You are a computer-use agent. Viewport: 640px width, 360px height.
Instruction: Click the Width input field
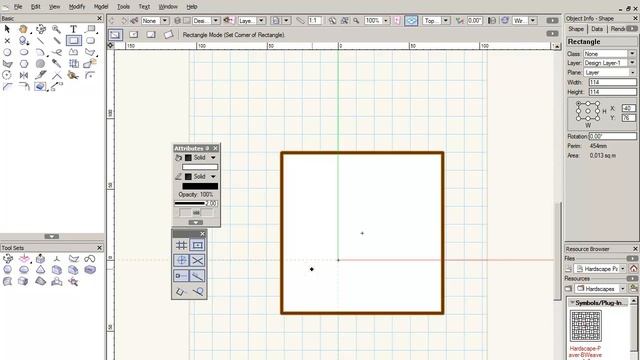tap(612, 82)
